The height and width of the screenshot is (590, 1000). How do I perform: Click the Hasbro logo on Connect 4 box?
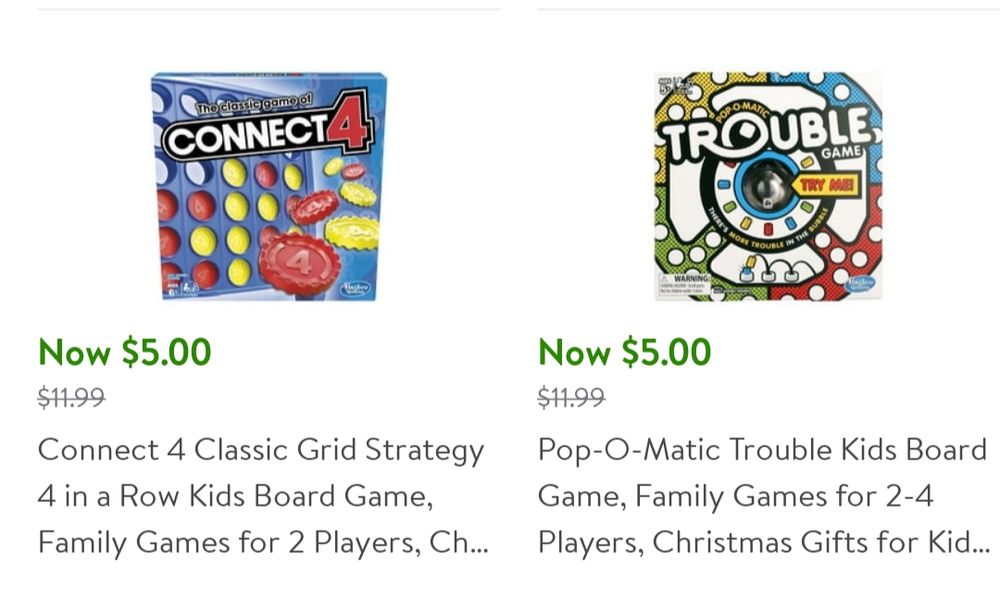(355, 289)
